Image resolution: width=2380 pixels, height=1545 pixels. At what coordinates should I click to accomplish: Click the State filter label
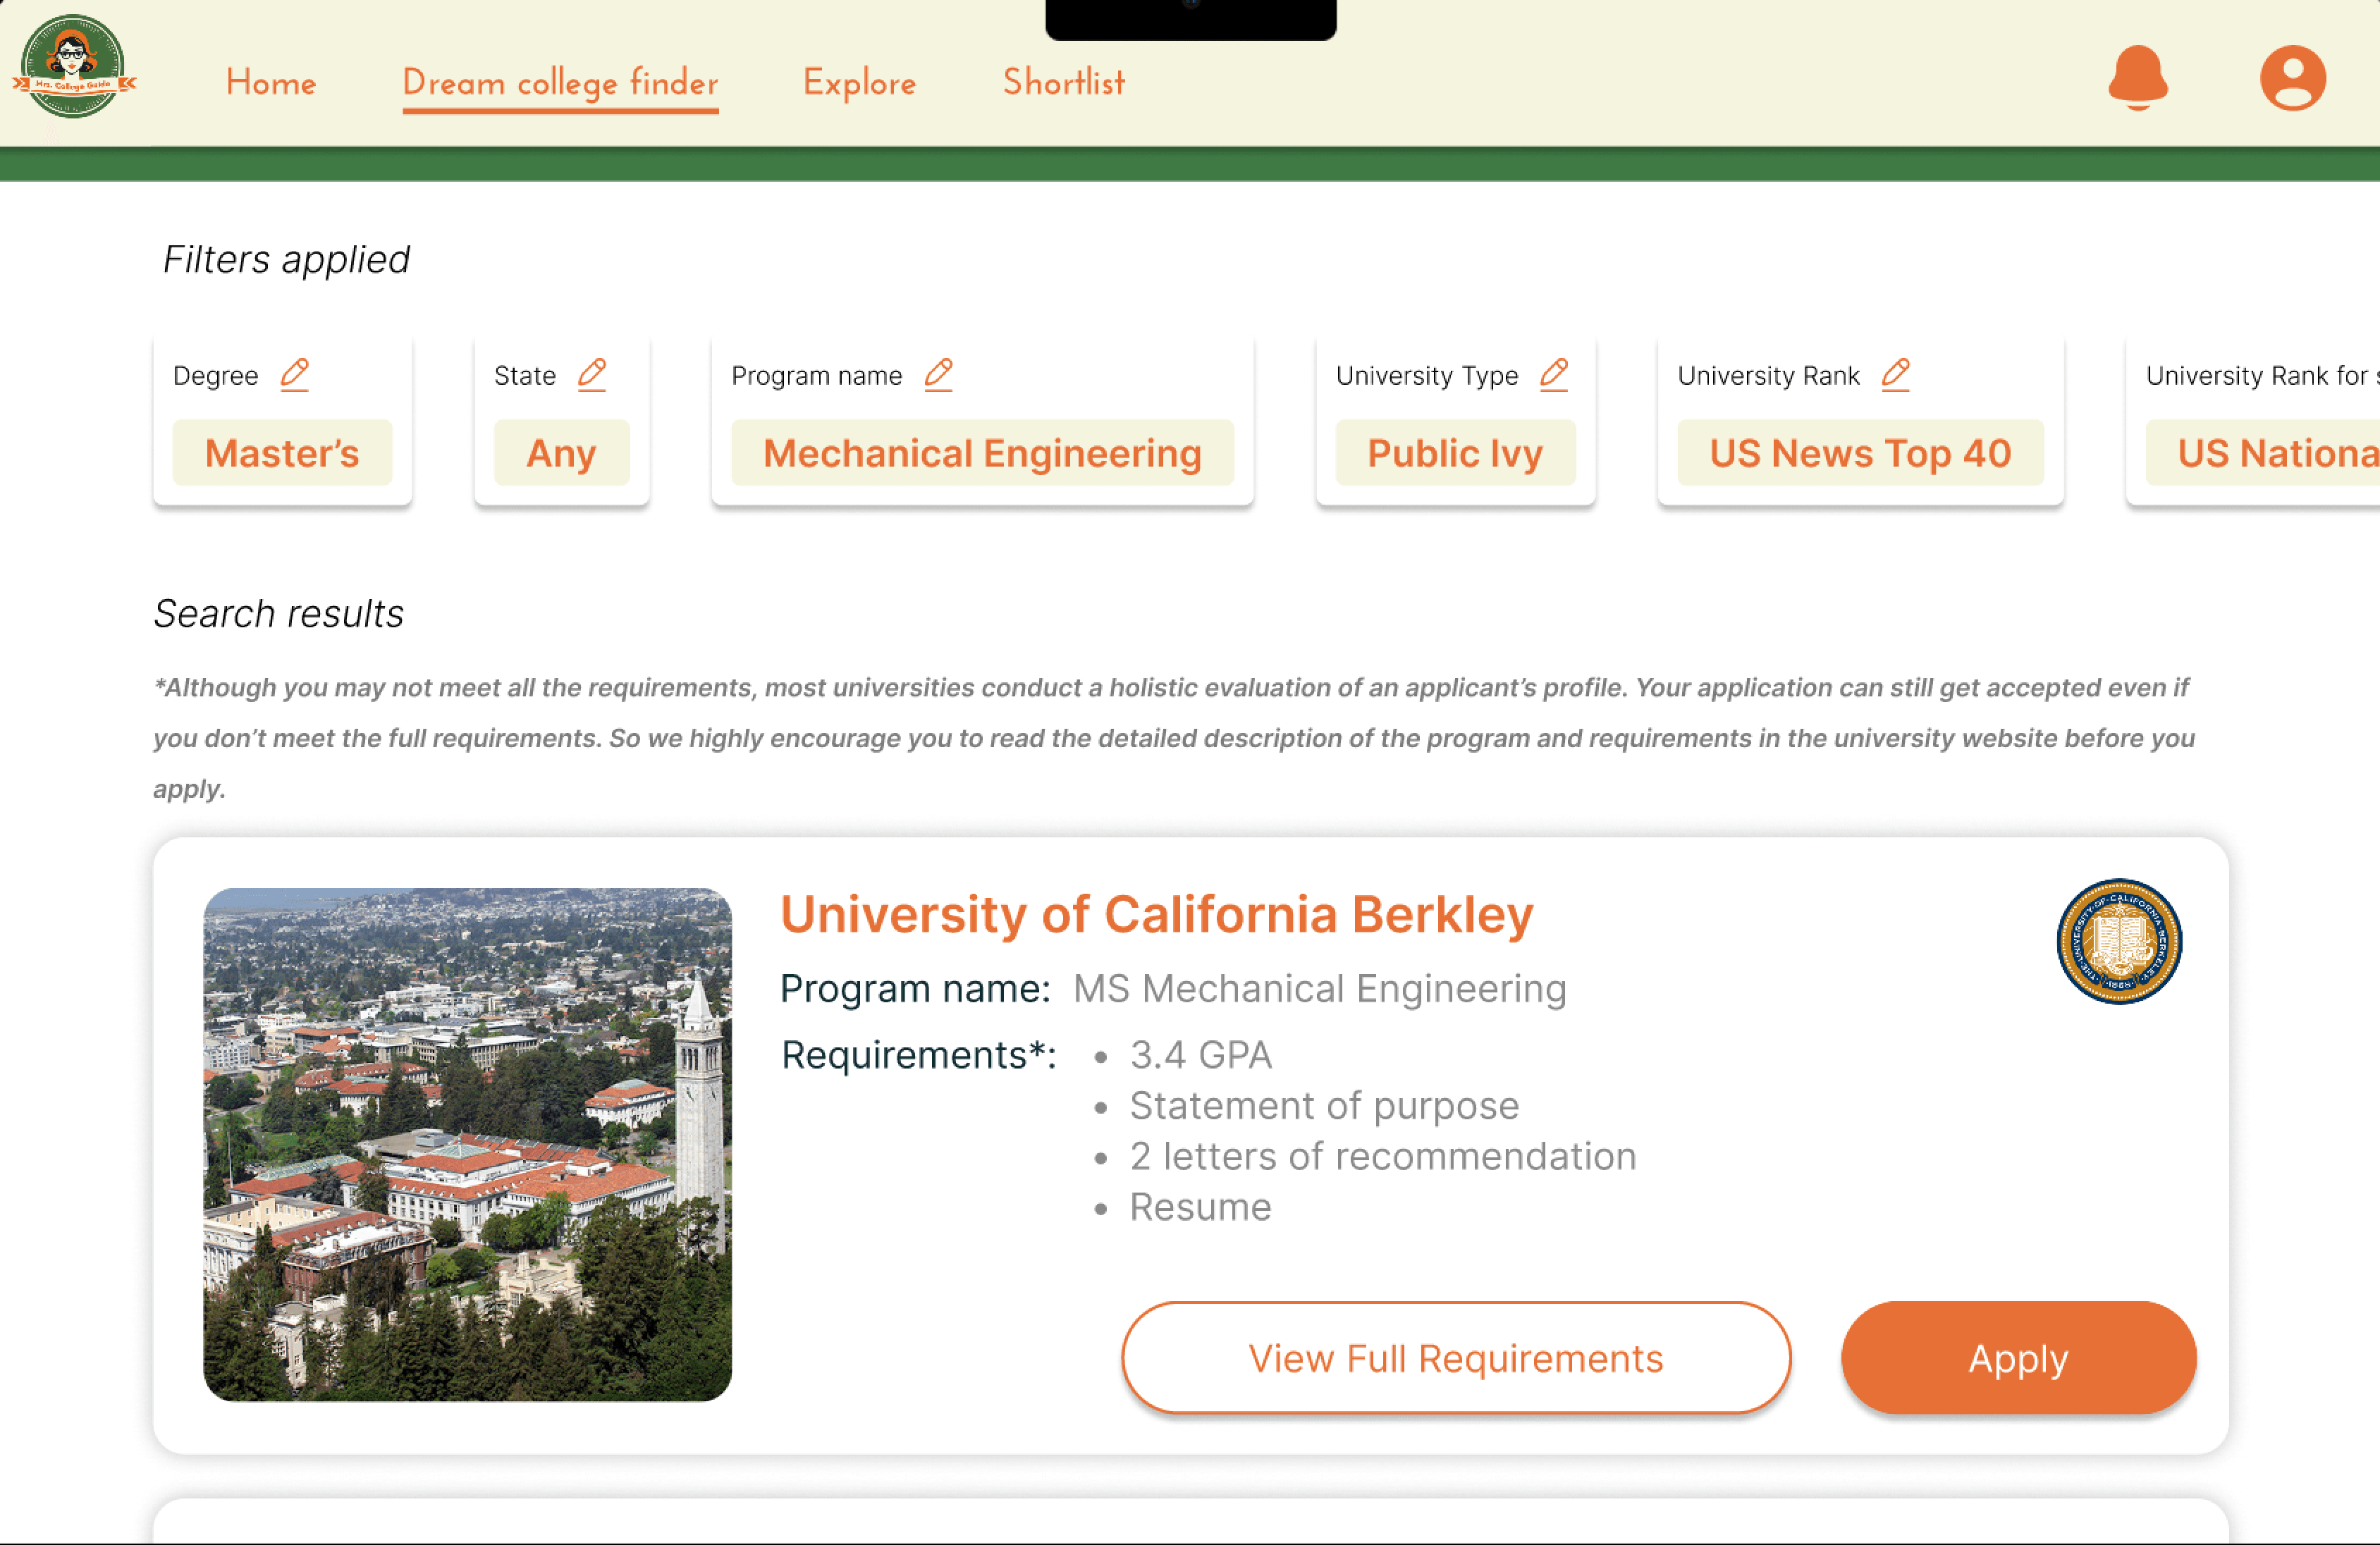(525, 375)
